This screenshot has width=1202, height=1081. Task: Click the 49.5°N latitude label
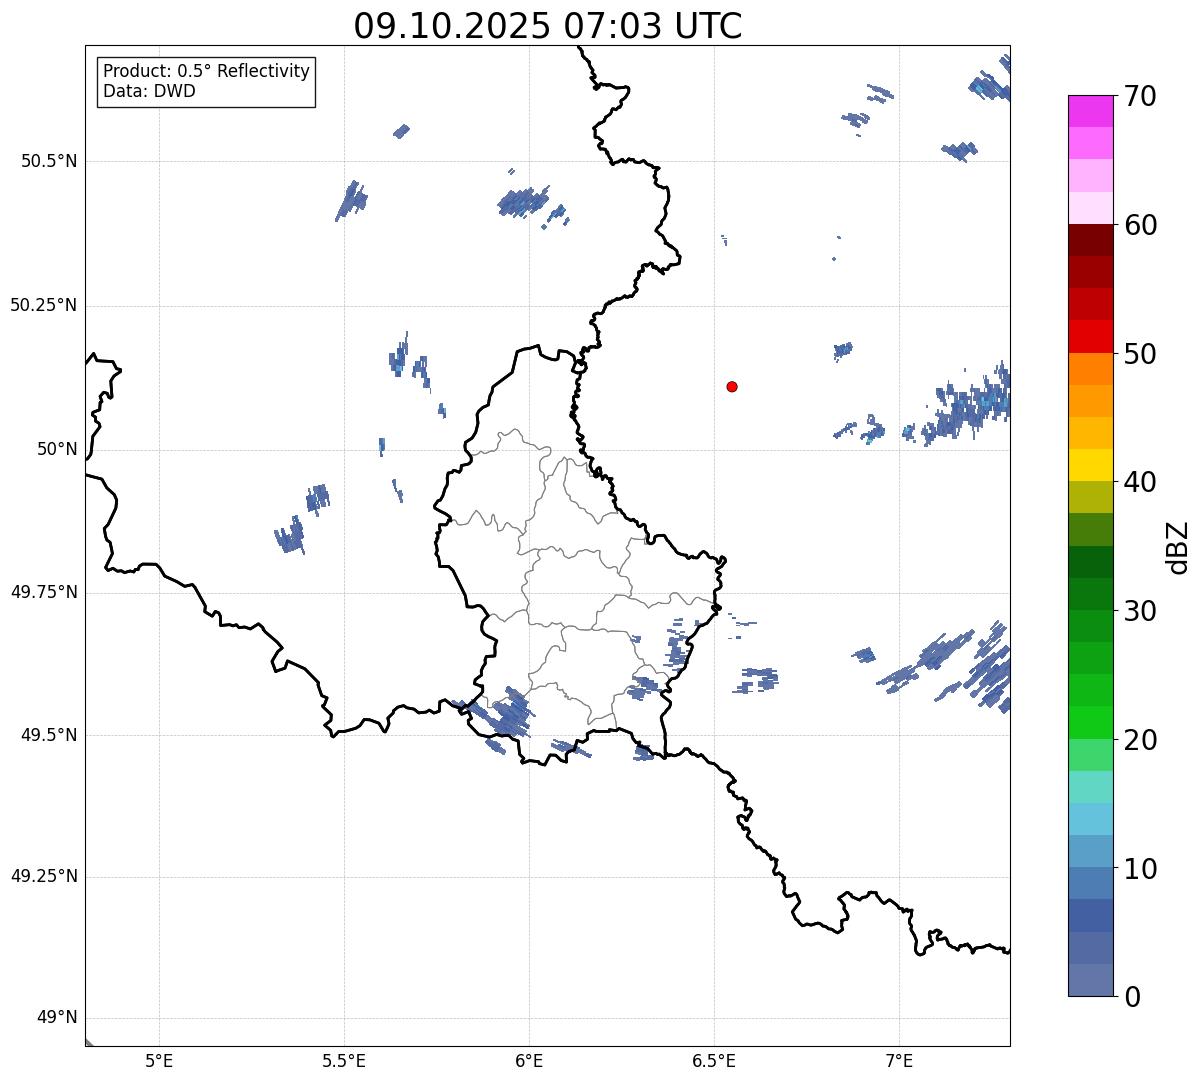pos(48,735)
